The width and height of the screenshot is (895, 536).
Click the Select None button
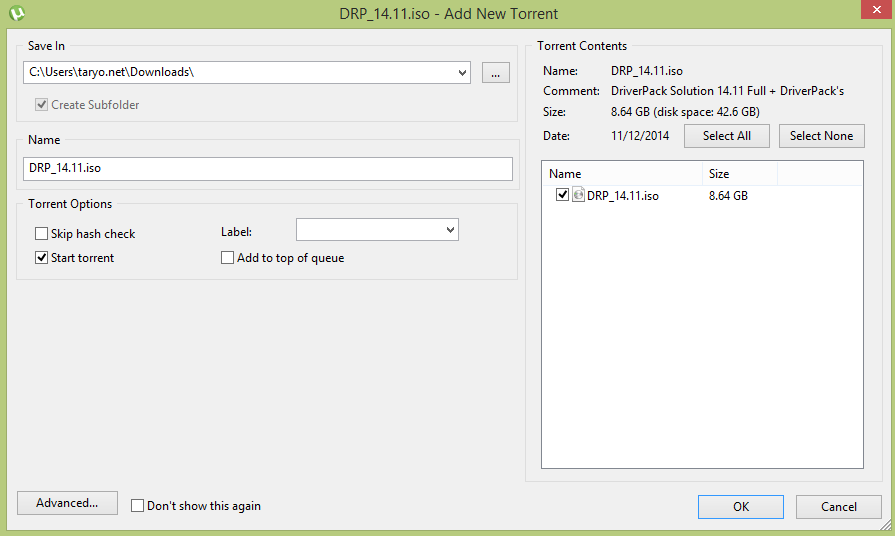pyautogui.click(x=821, y=136)
